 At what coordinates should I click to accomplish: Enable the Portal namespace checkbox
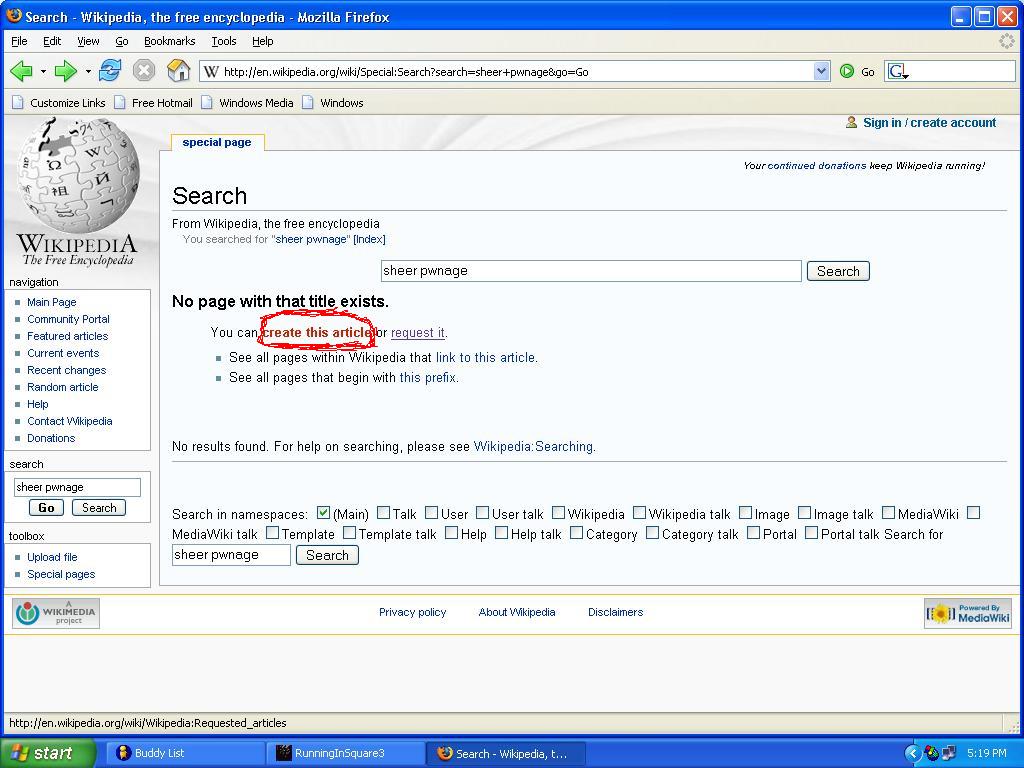coord(753,533)
